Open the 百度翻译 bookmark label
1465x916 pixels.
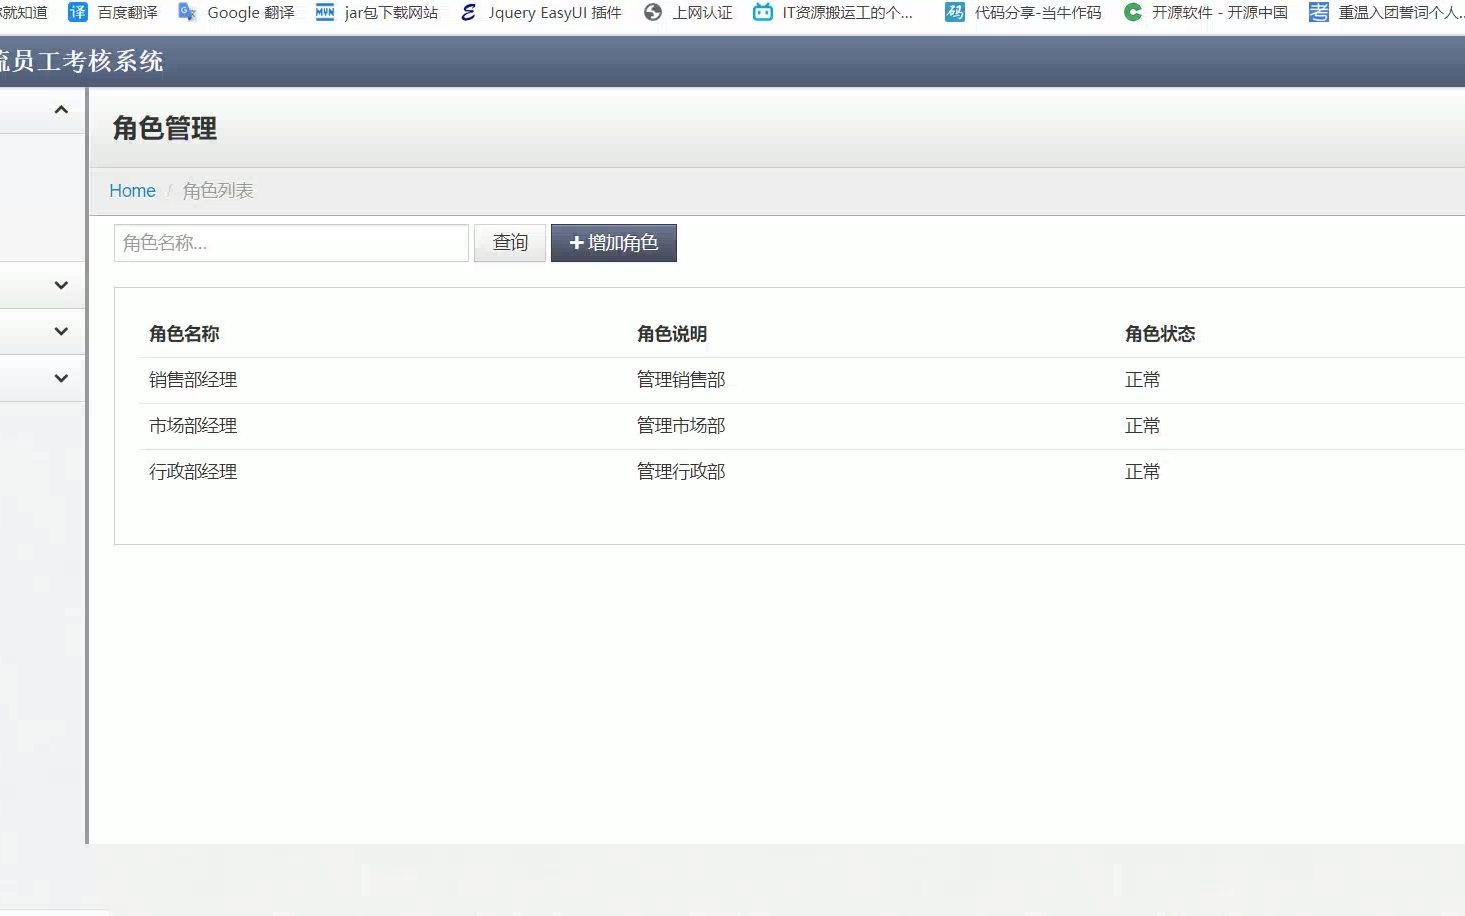pyautogui.click(x=128, y=12)
